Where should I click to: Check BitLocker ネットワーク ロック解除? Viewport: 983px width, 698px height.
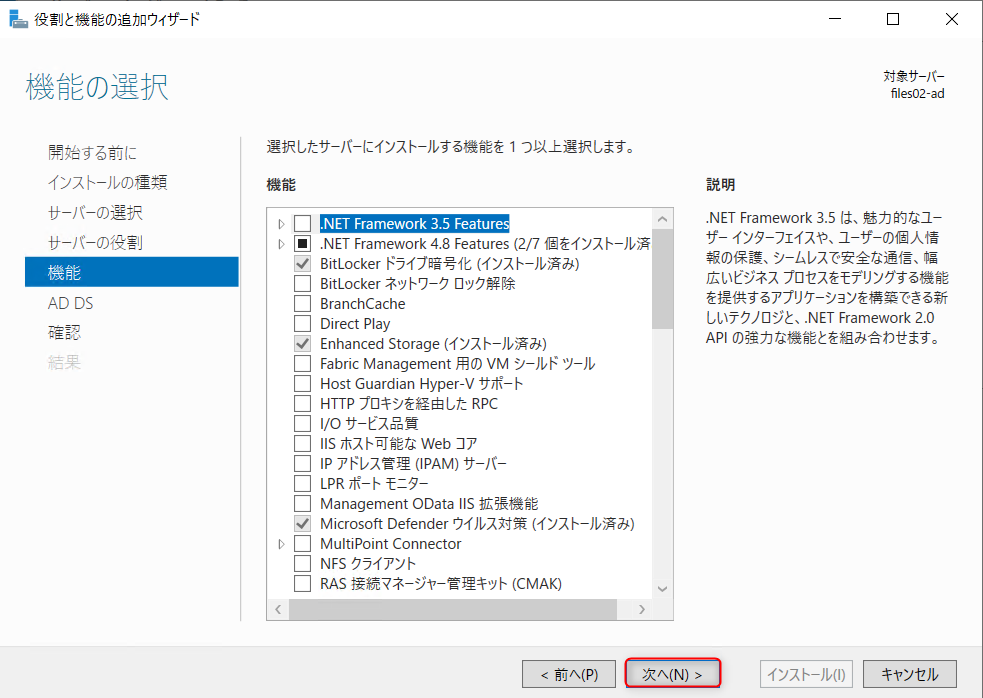pyautogui.click(x=301, y=283)
